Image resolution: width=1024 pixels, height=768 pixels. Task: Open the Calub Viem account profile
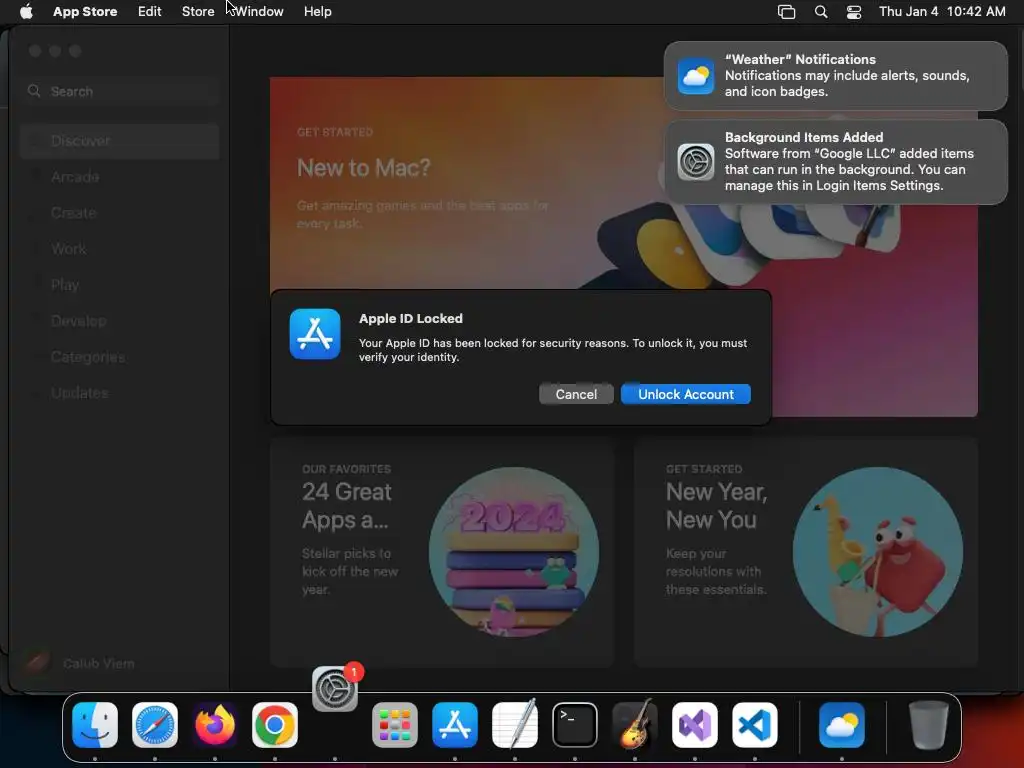(x=82, y=663)
